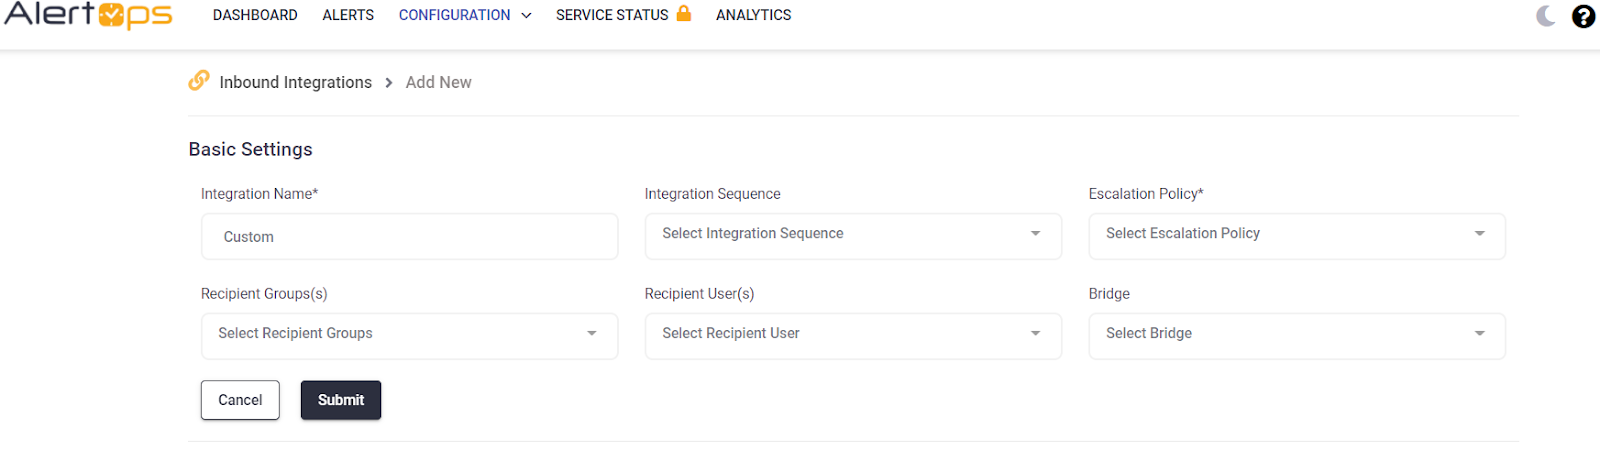Open the help question mark icon
Viewport: 1600px width, 461px height.
click(x=1583, y=16)
